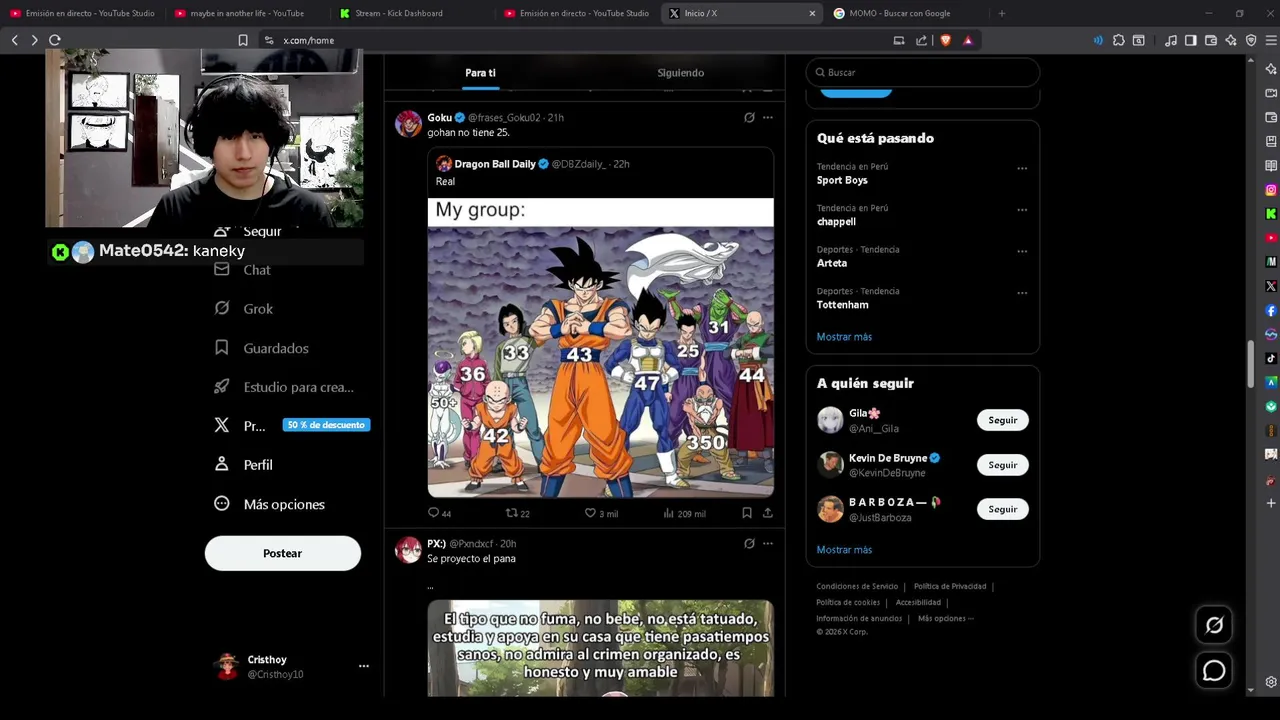Image resolution: width=1280 pixels, height=720 pixels.
Task: Repost the post showing 22 reposts
Action: [x=517, y=513]
